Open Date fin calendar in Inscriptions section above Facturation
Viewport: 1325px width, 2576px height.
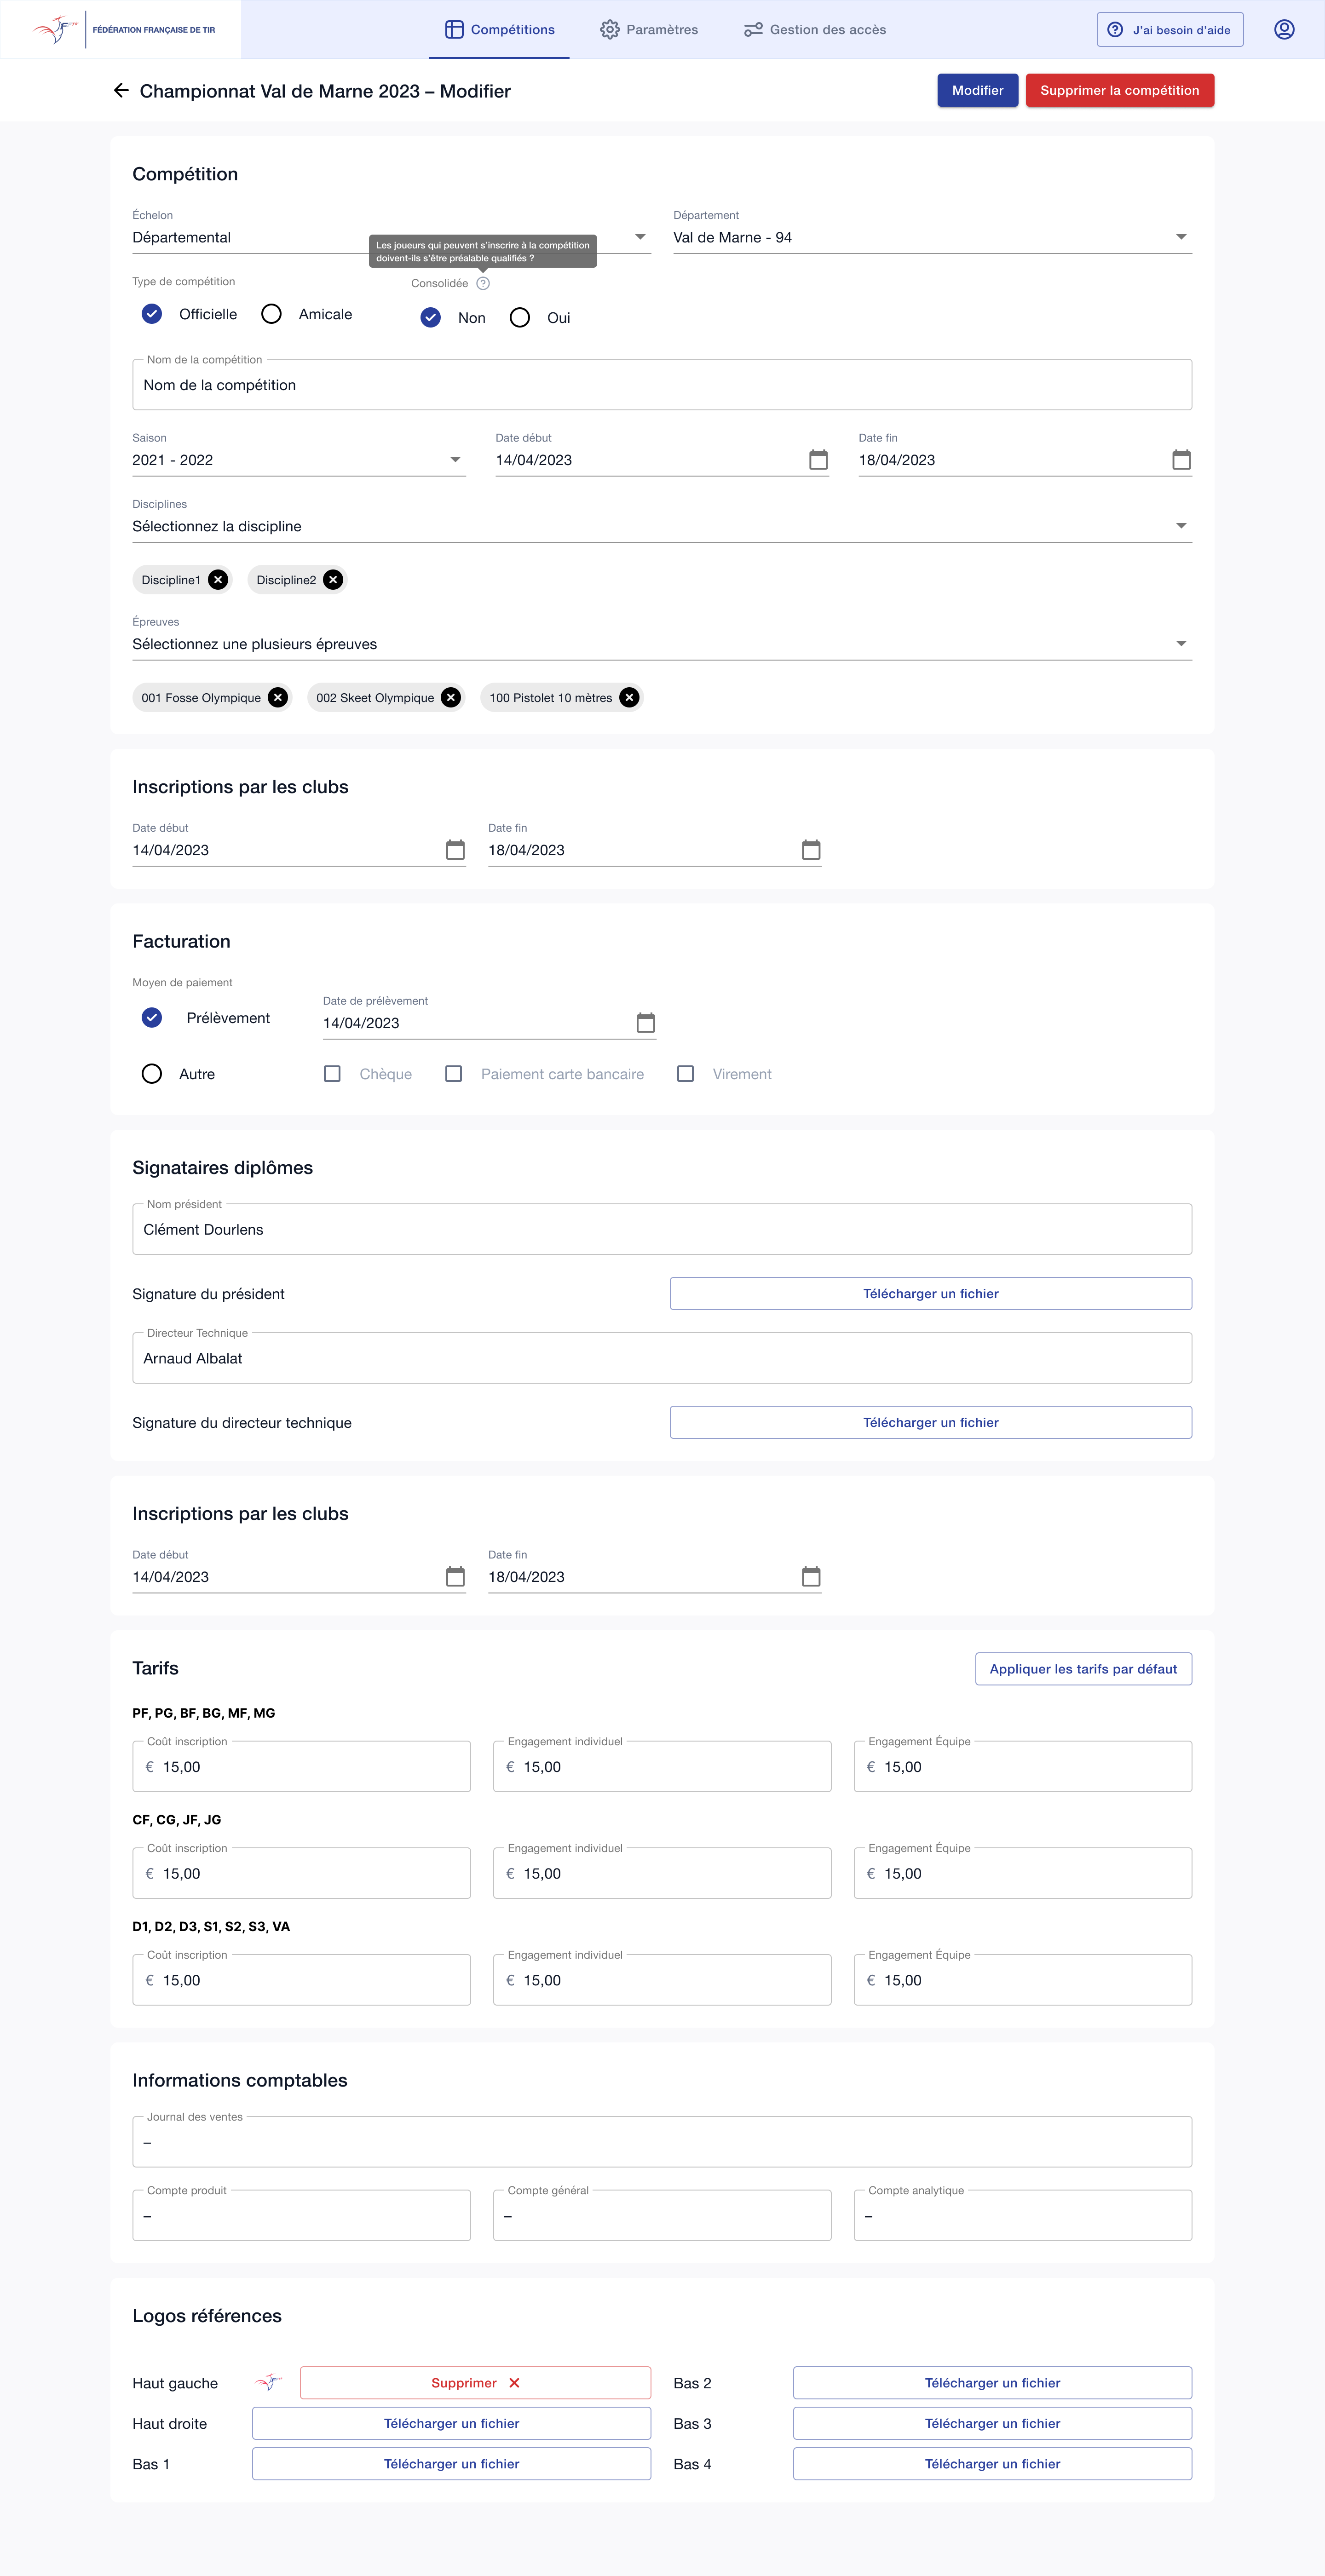coord(811,850)
